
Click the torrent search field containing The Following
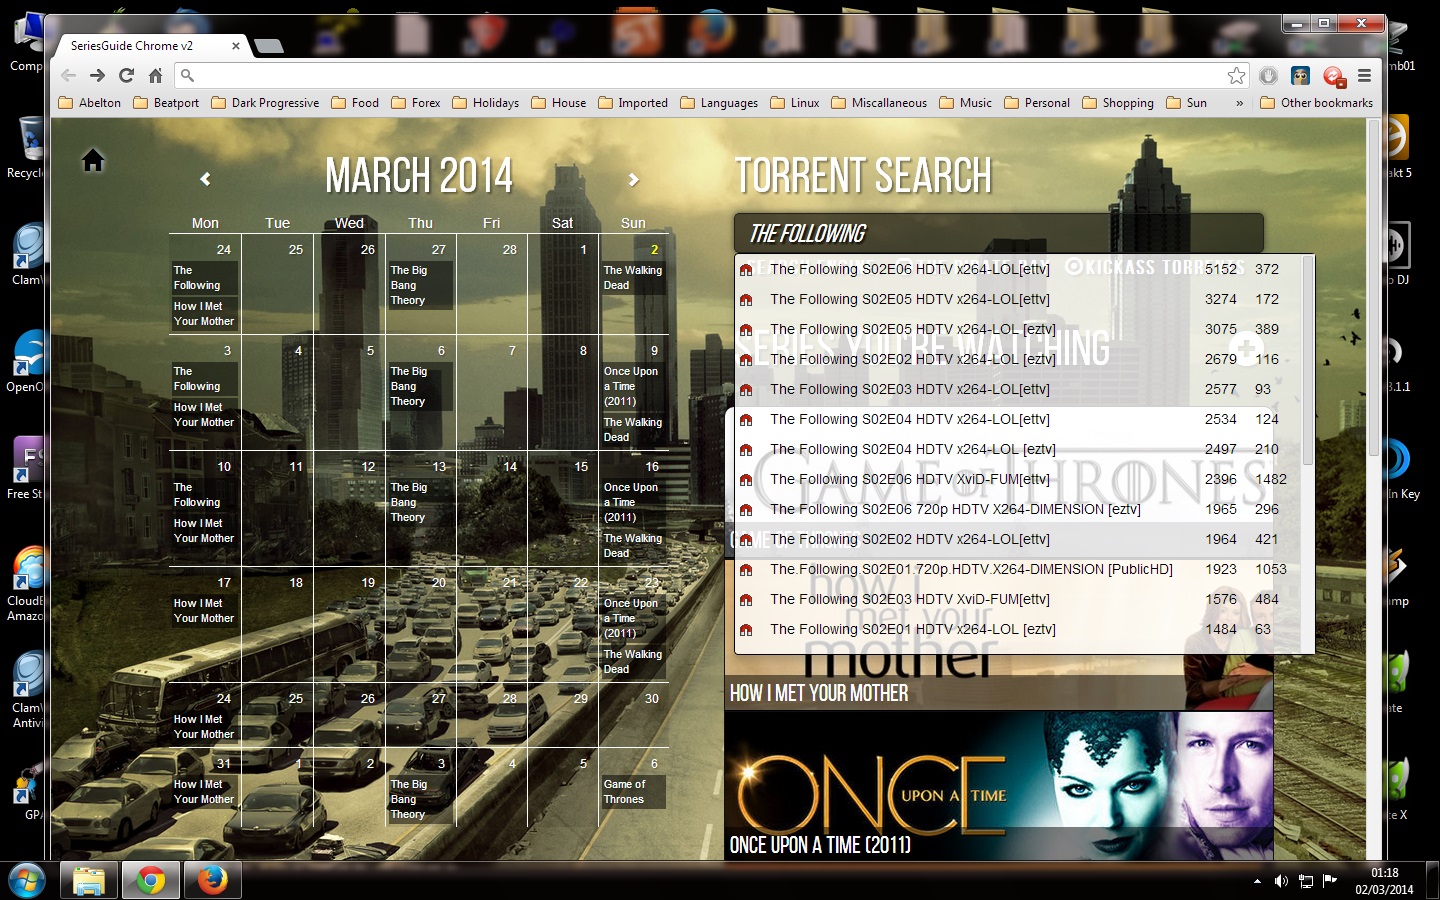coord(998,234)
